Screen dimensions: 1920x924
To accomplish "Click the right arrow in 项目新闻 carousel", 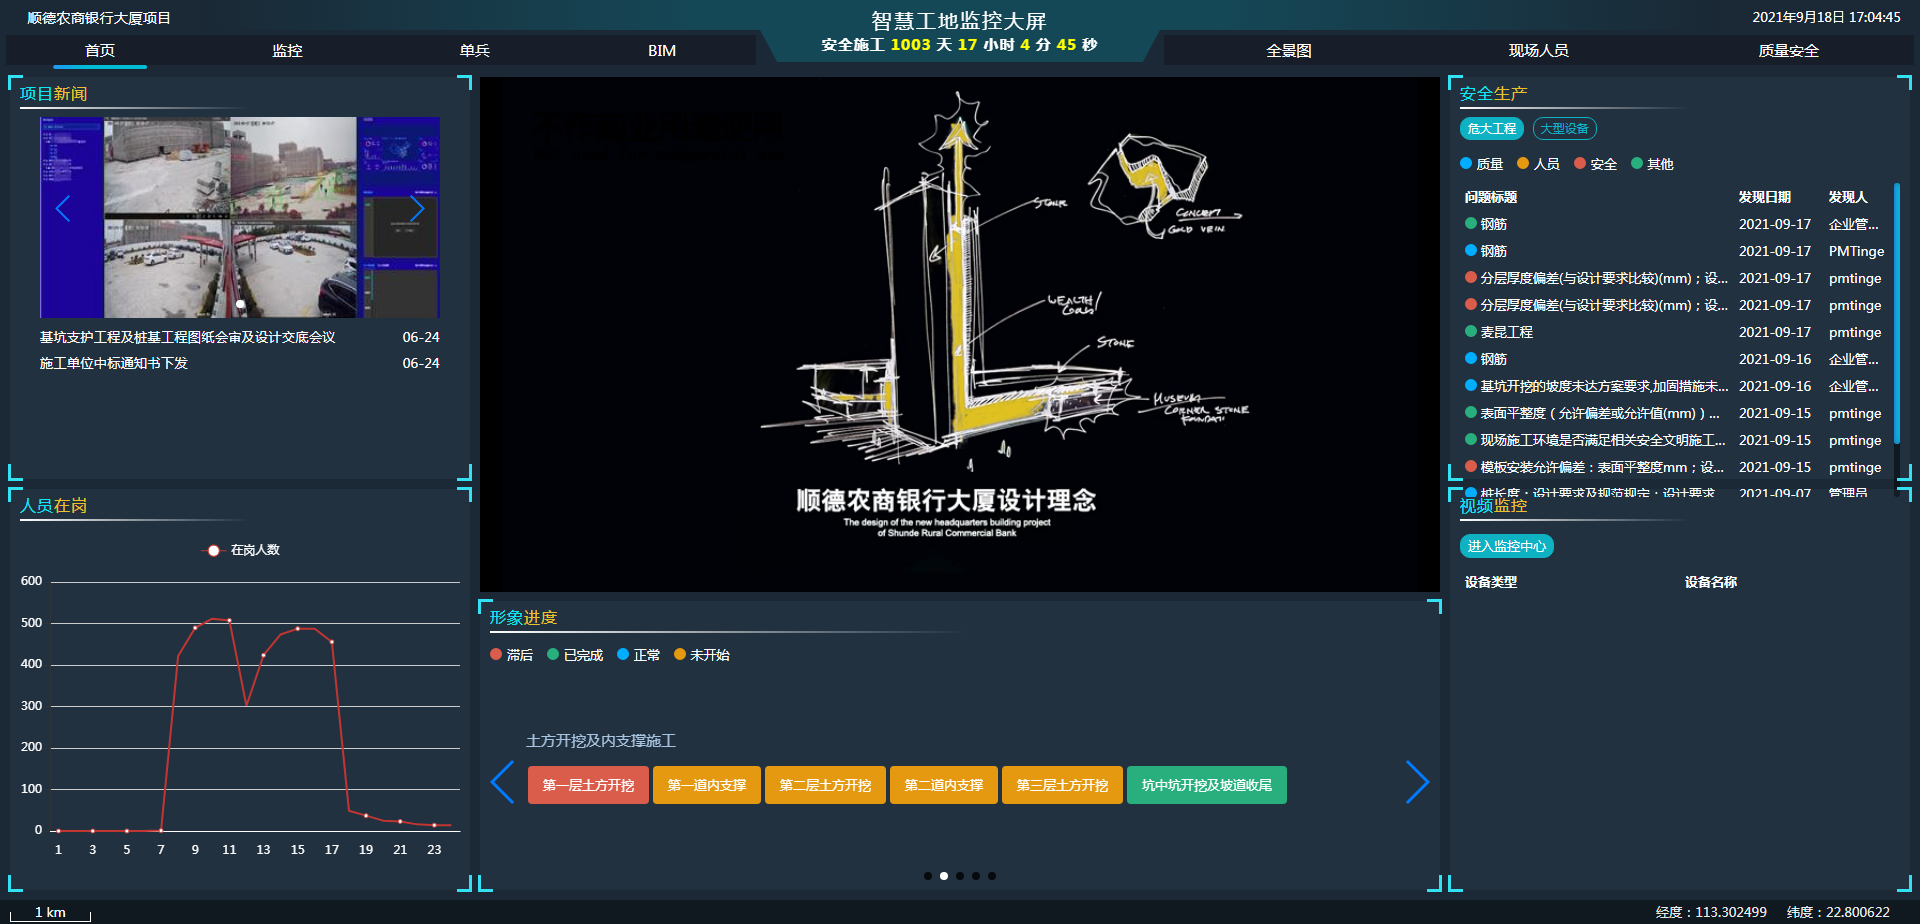I will (417, 208).
